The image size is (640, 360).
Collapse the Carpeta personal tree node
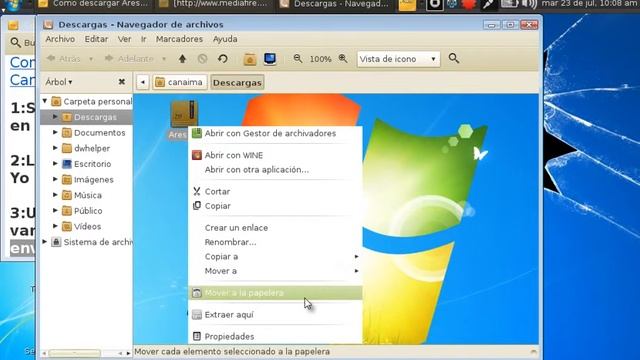(45, 101)
